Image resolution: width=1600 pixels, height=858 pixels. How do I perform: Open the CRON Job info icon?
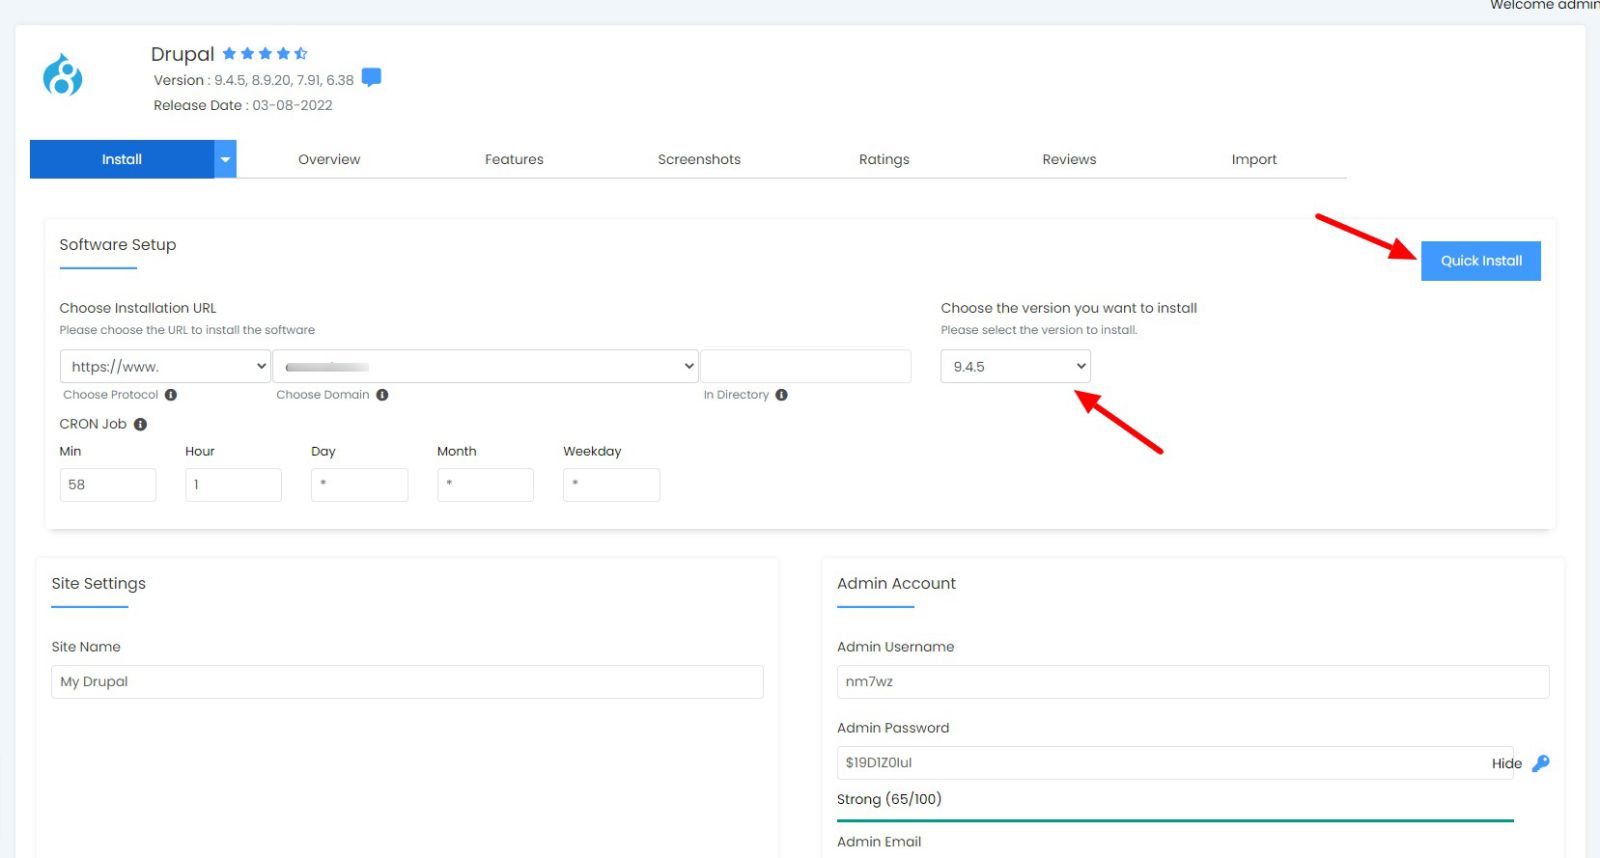coord(140,424)
